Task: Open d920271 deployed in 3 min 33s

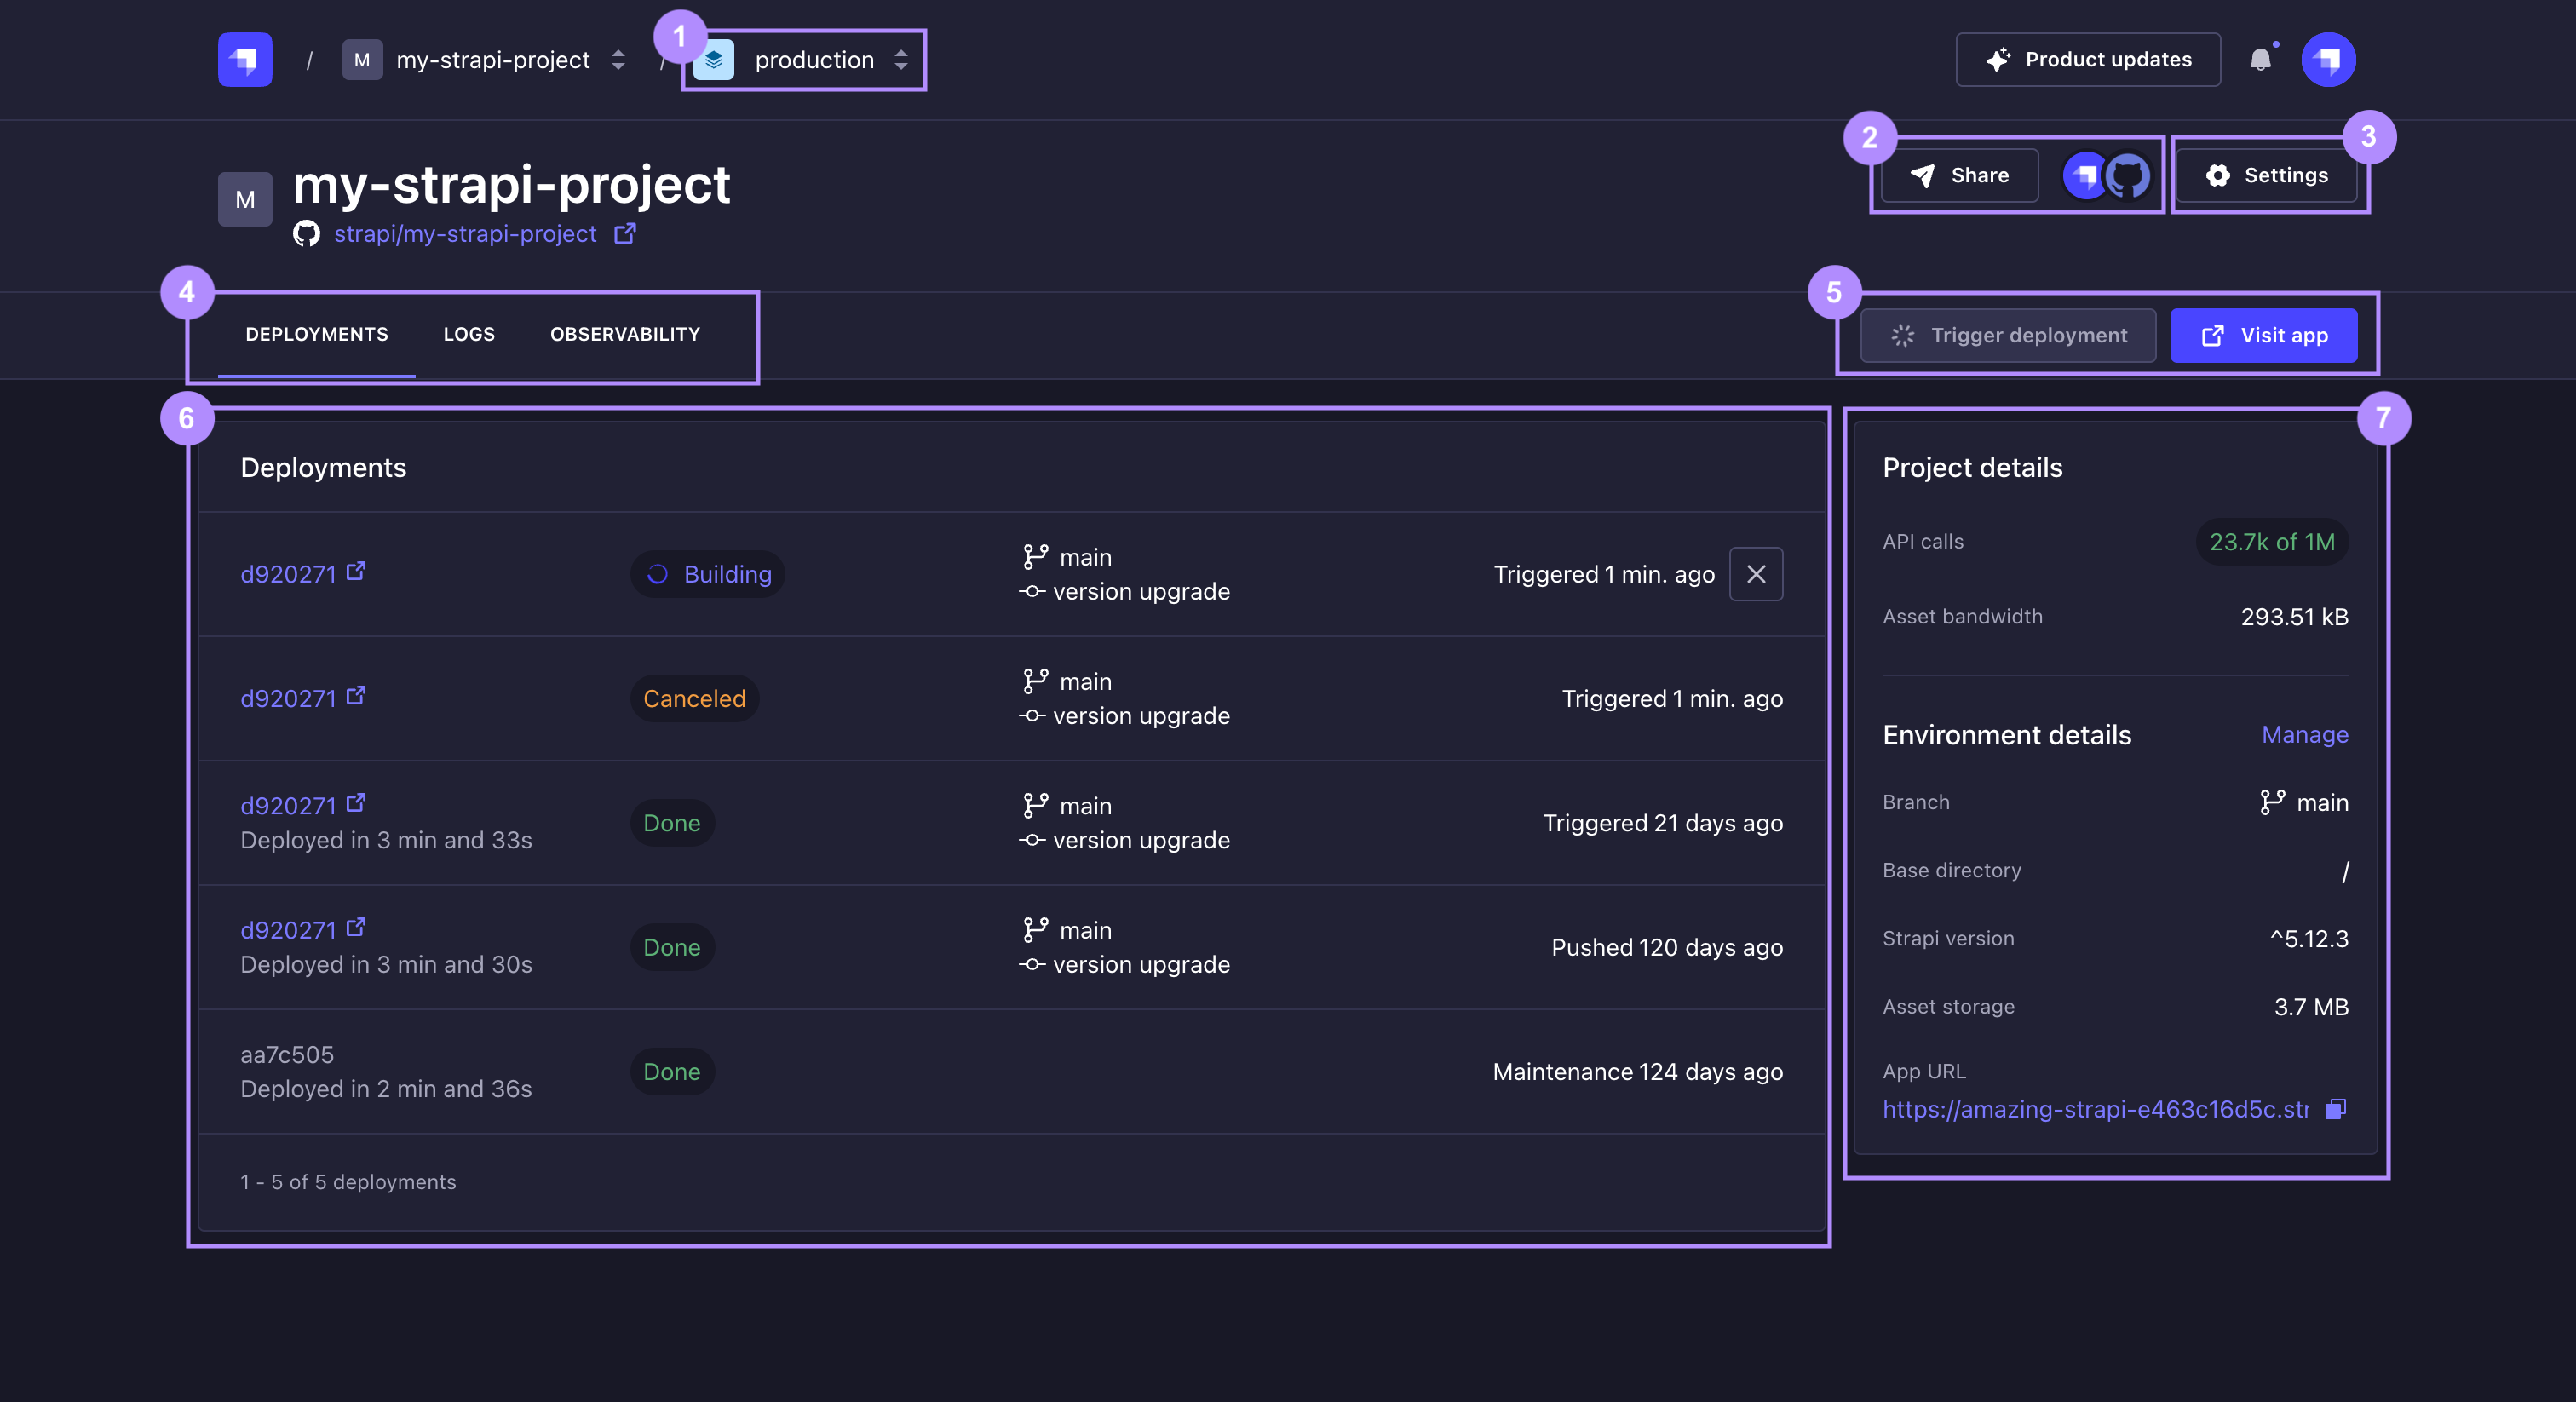Action: click(x=303, y=805)
